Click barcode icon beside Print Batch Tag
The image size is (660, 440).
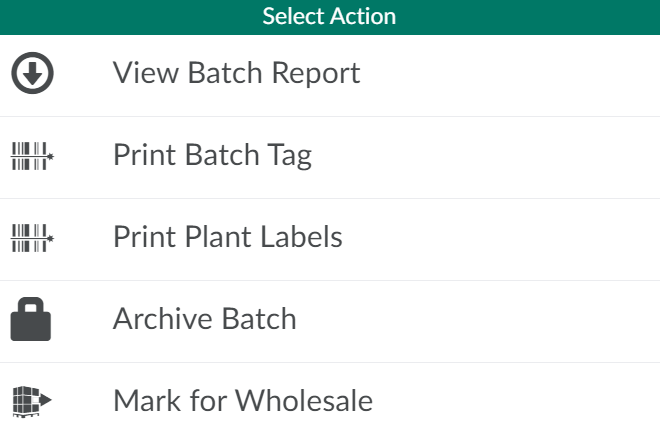(32, 156)
